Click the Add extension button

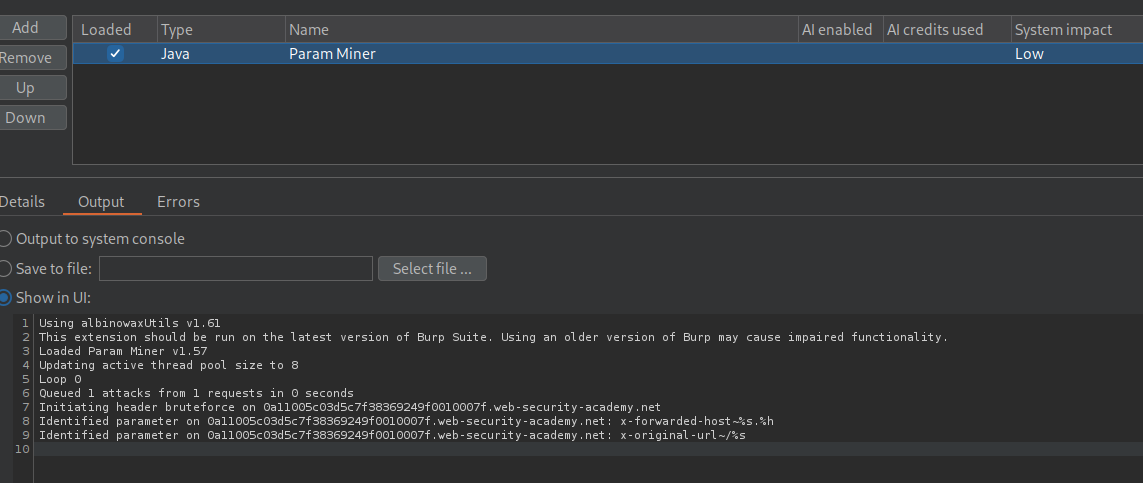coord(26,27)
